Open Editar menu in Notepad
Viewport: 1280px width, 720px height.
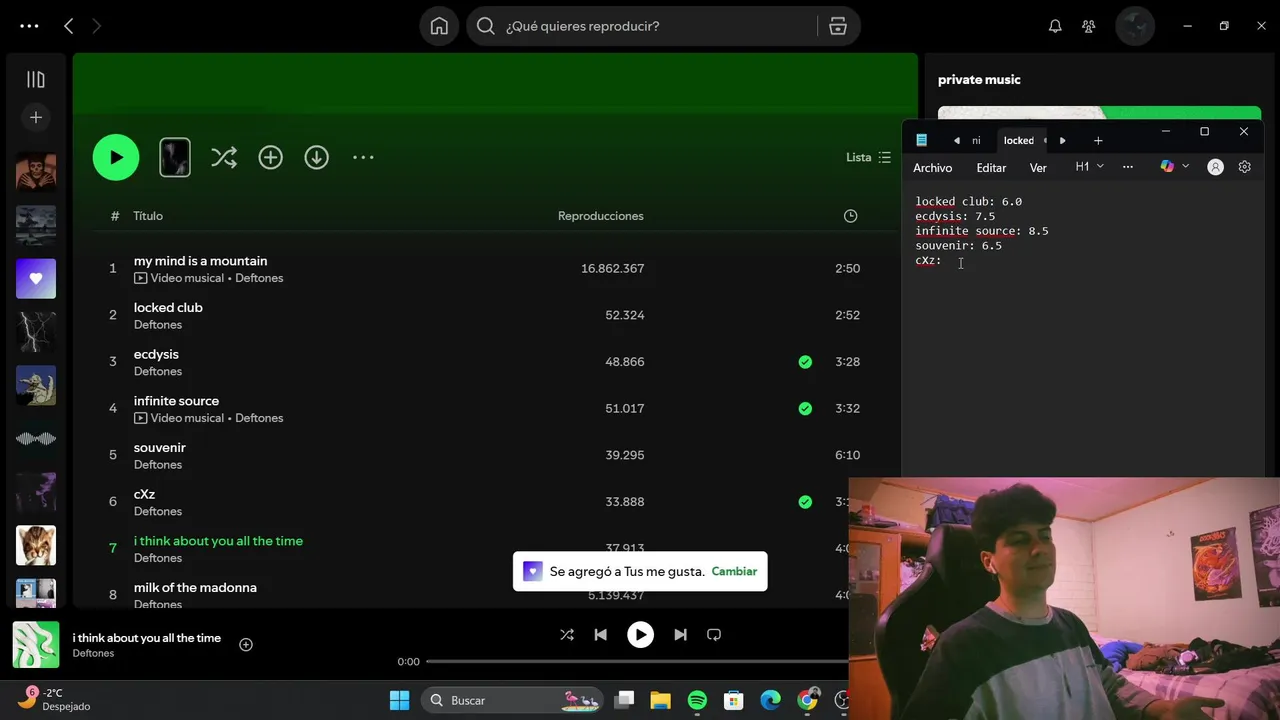pyautogui.click(x=991, y=168)
